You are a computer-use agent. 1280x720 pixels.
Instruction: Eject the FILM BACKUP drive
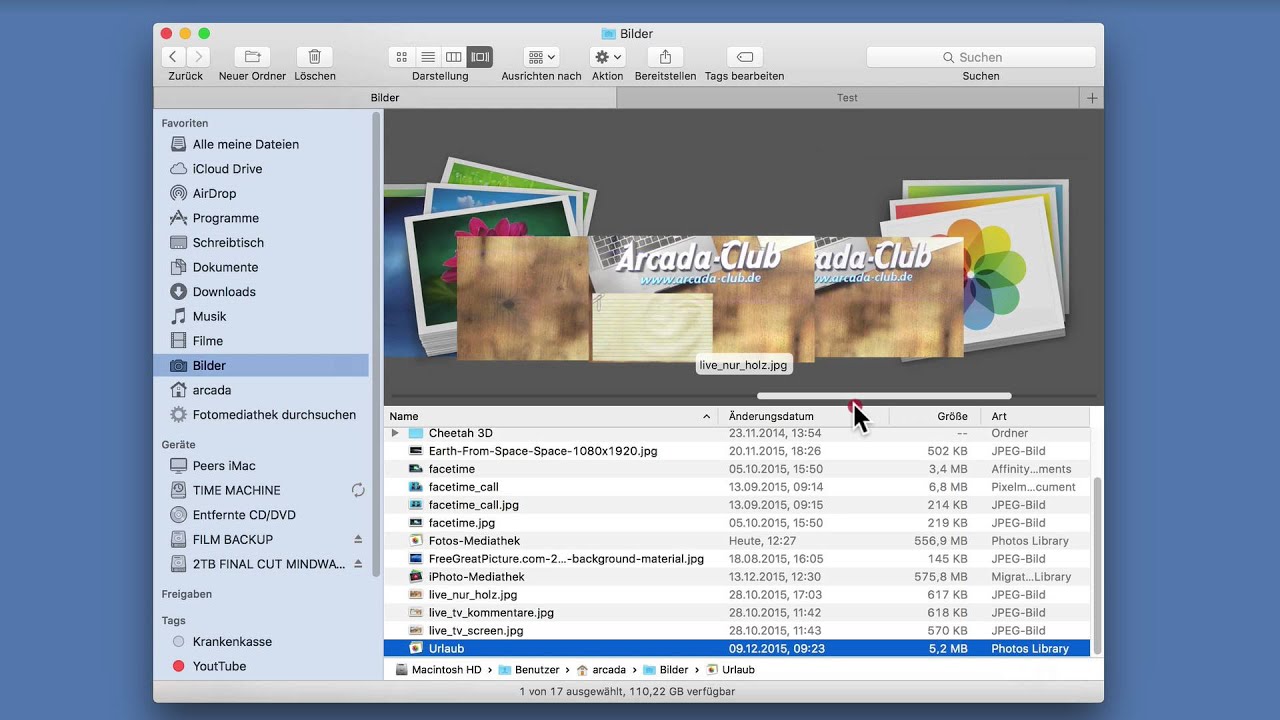tap(358, 539)
